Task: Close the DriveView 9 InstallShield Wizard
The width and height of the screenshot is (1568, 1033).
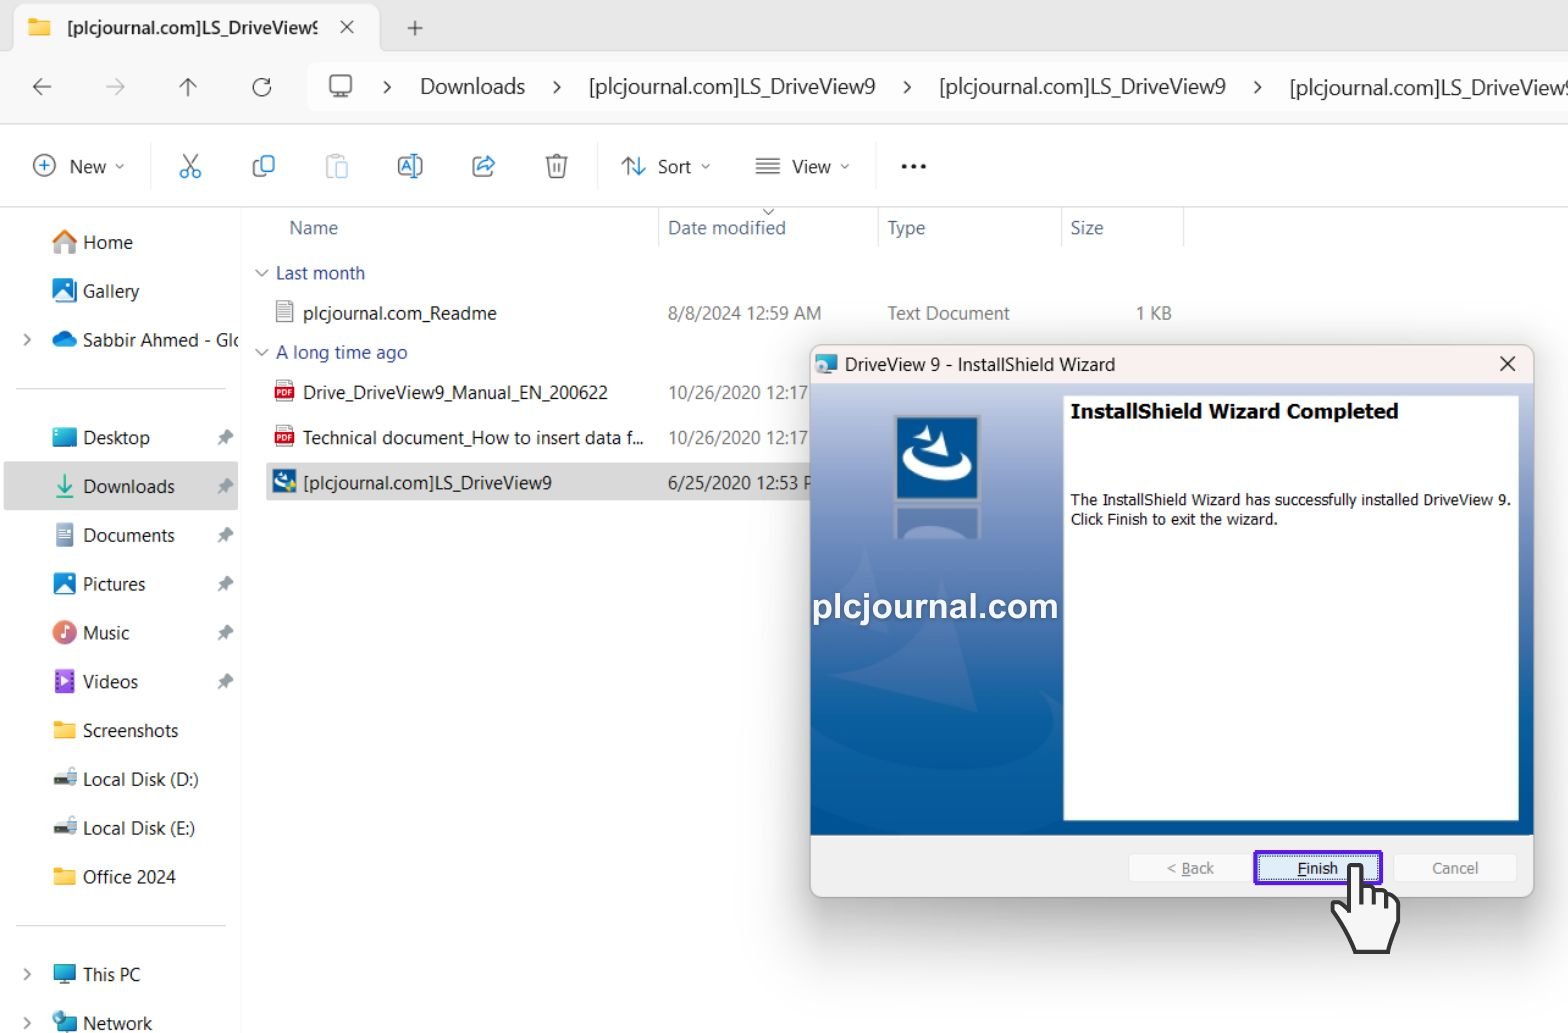Action: (x=1508, y=364)
